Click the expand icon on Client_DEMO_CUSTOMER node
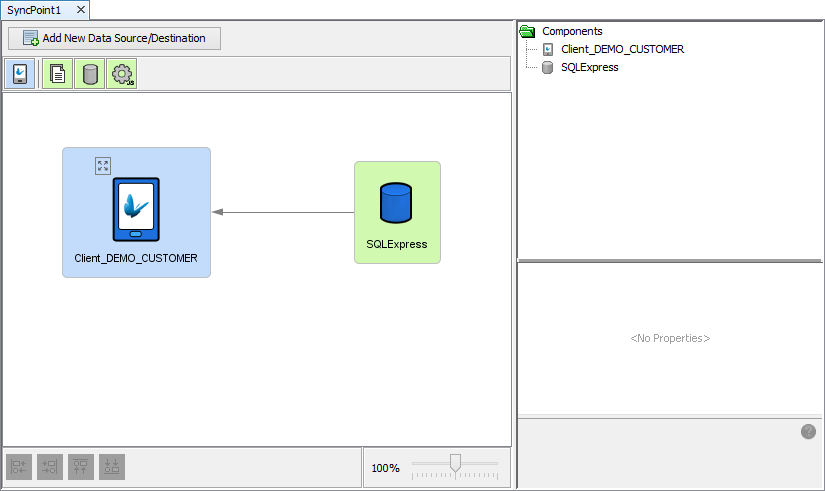The image size is (825, 491). (103, 166)
